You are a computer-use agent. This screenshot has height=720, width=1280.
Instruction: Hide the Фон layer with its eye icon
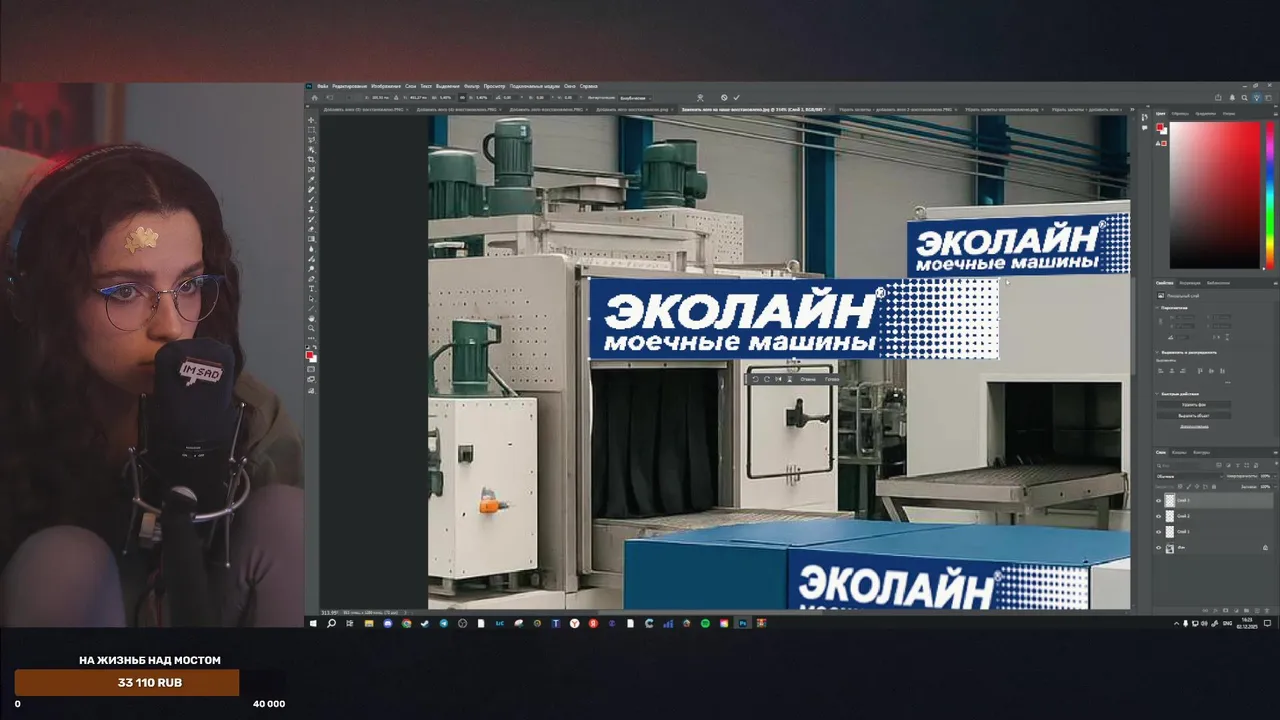pyautogui.click(x=1158, y=548)
